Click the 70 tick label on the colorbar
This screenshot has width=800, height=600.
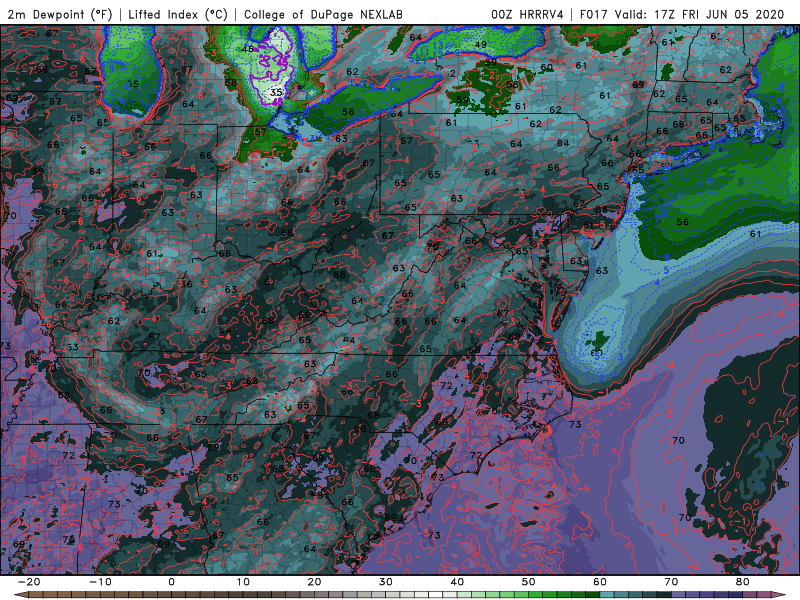671,582
